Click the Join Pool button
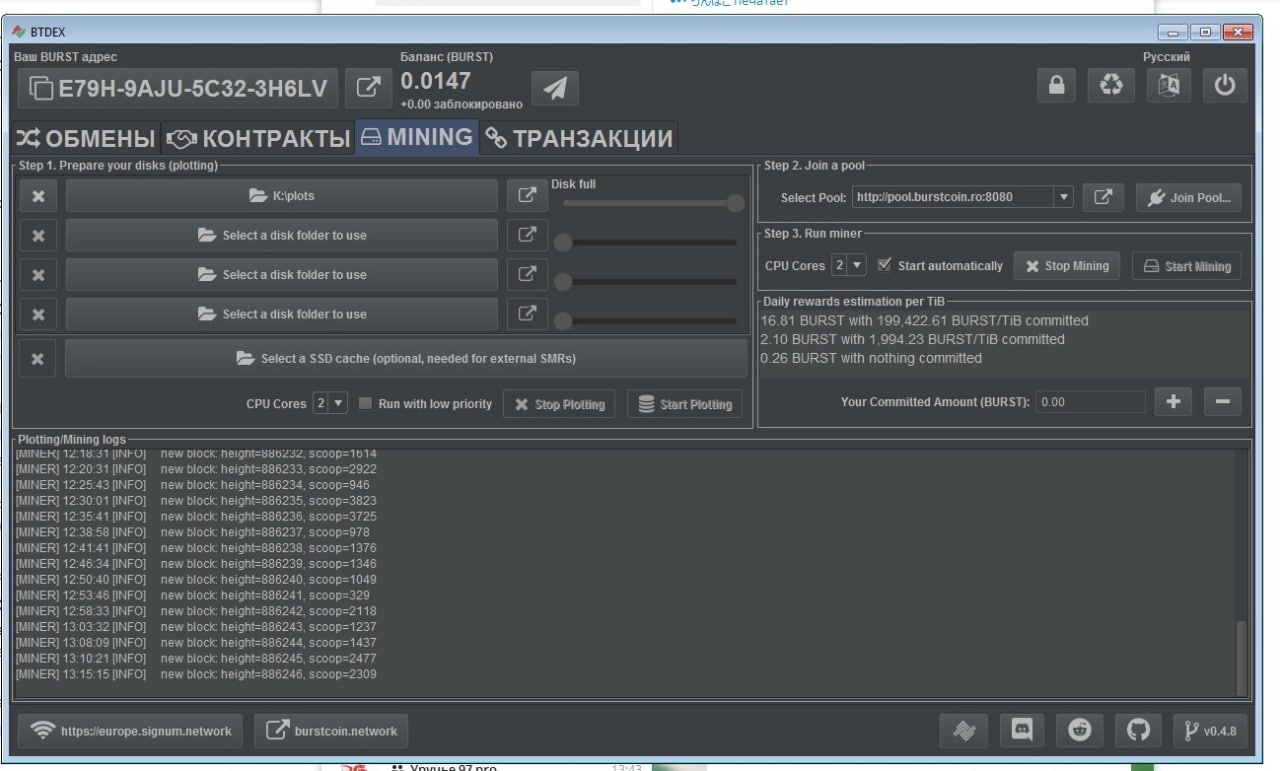Screen dimensions: 1280x771 click(1188, 197)
